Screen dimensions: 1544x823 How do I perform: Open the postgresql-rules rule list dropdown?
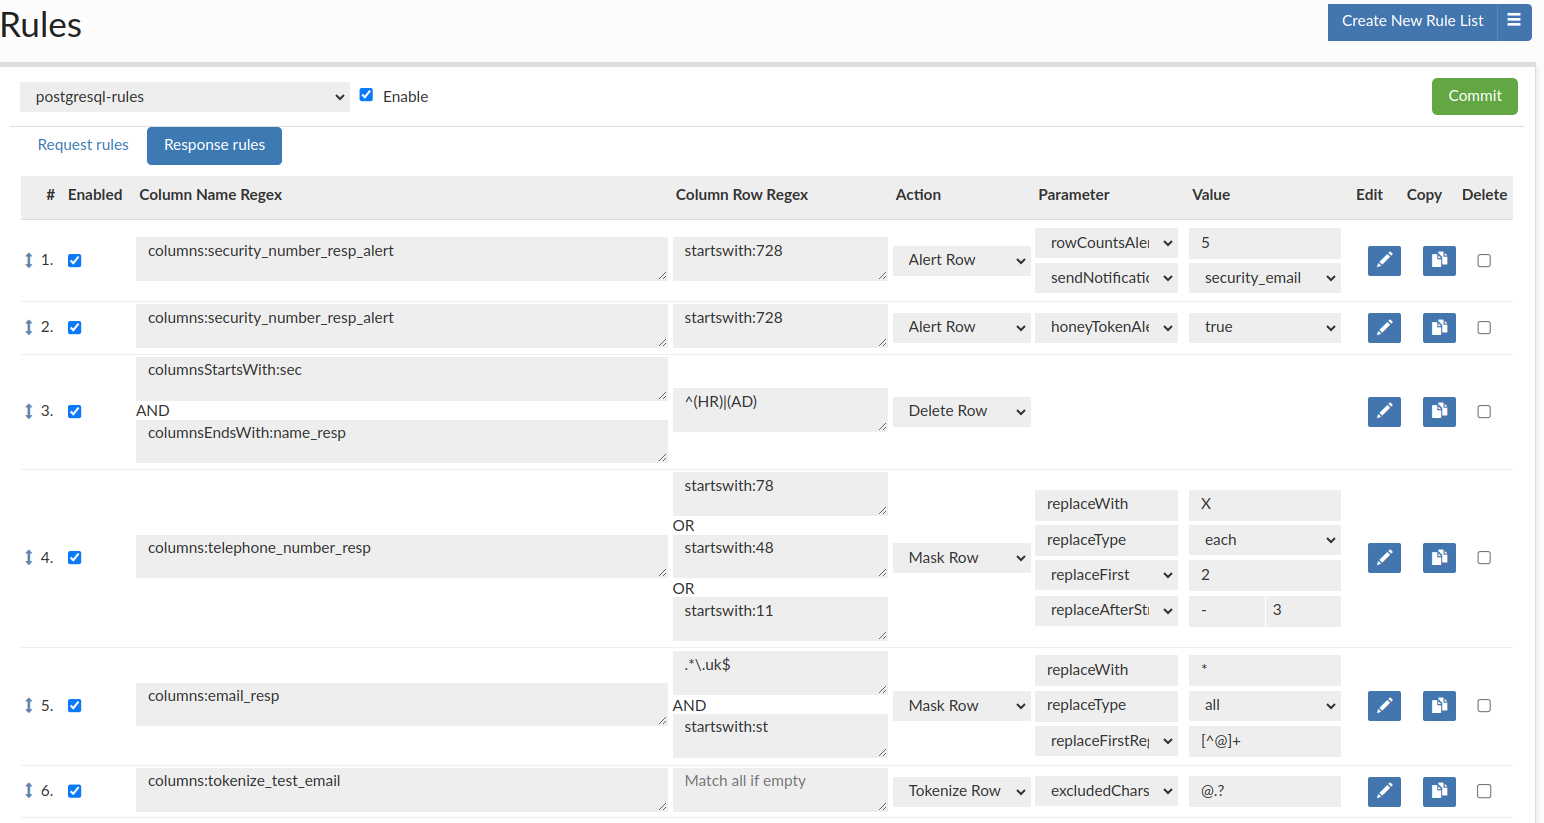(185, 97)
